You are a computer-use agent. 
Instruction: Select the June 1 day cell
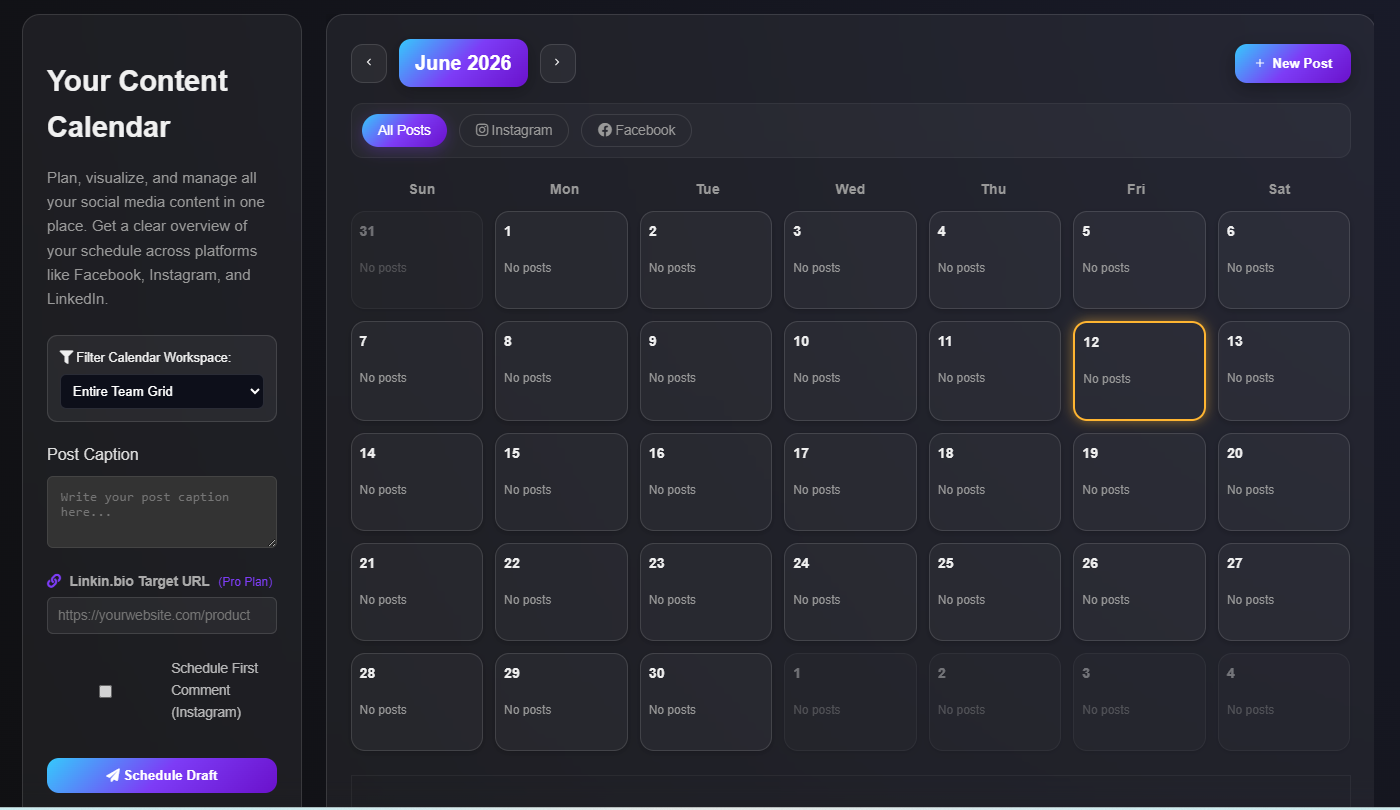[x=561, y=260]
